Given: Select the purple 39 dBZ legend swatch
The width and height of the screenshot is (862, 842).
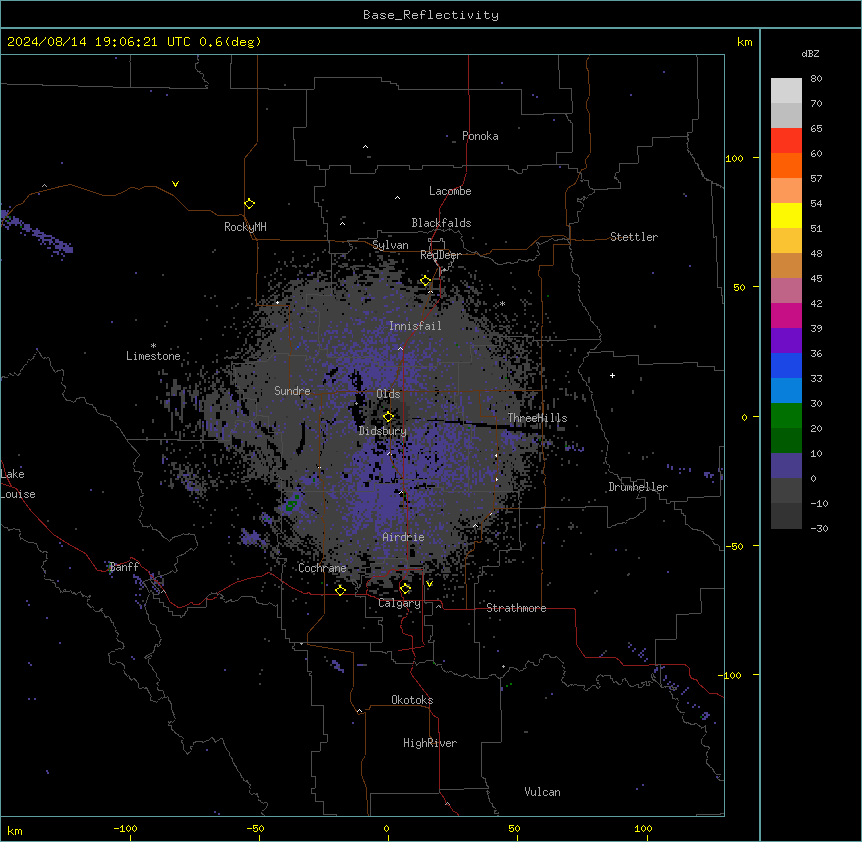Looking at the screenshot, I should click(786, 340).
